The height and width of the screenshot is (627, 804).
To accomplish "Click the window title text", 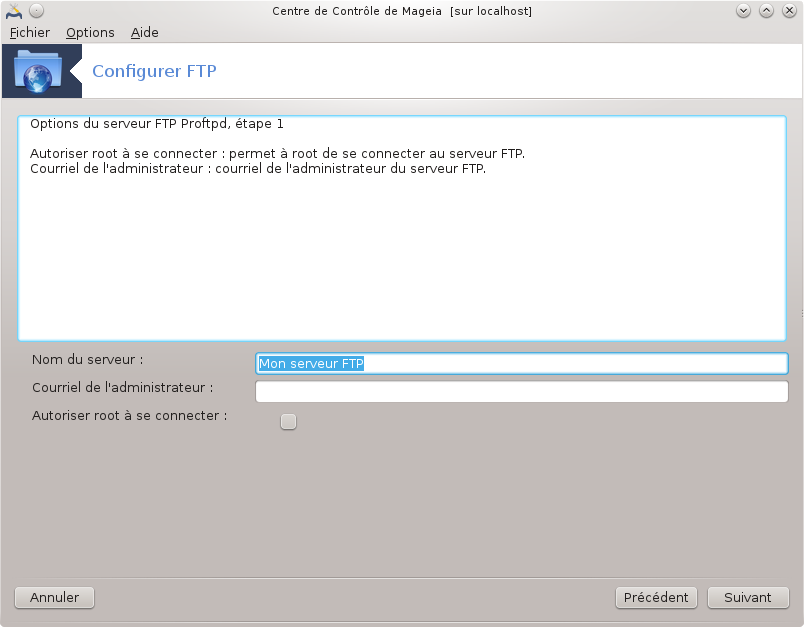I will [402, 11].
